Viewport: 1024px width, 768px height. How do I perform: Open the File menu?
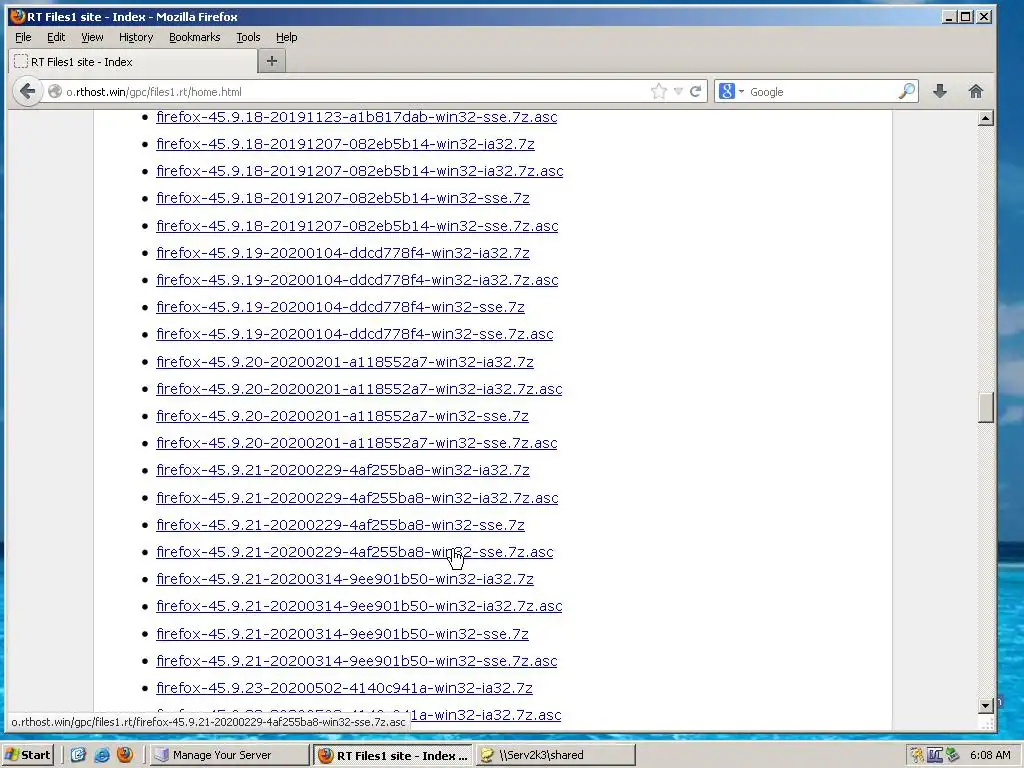coord(23,37)
